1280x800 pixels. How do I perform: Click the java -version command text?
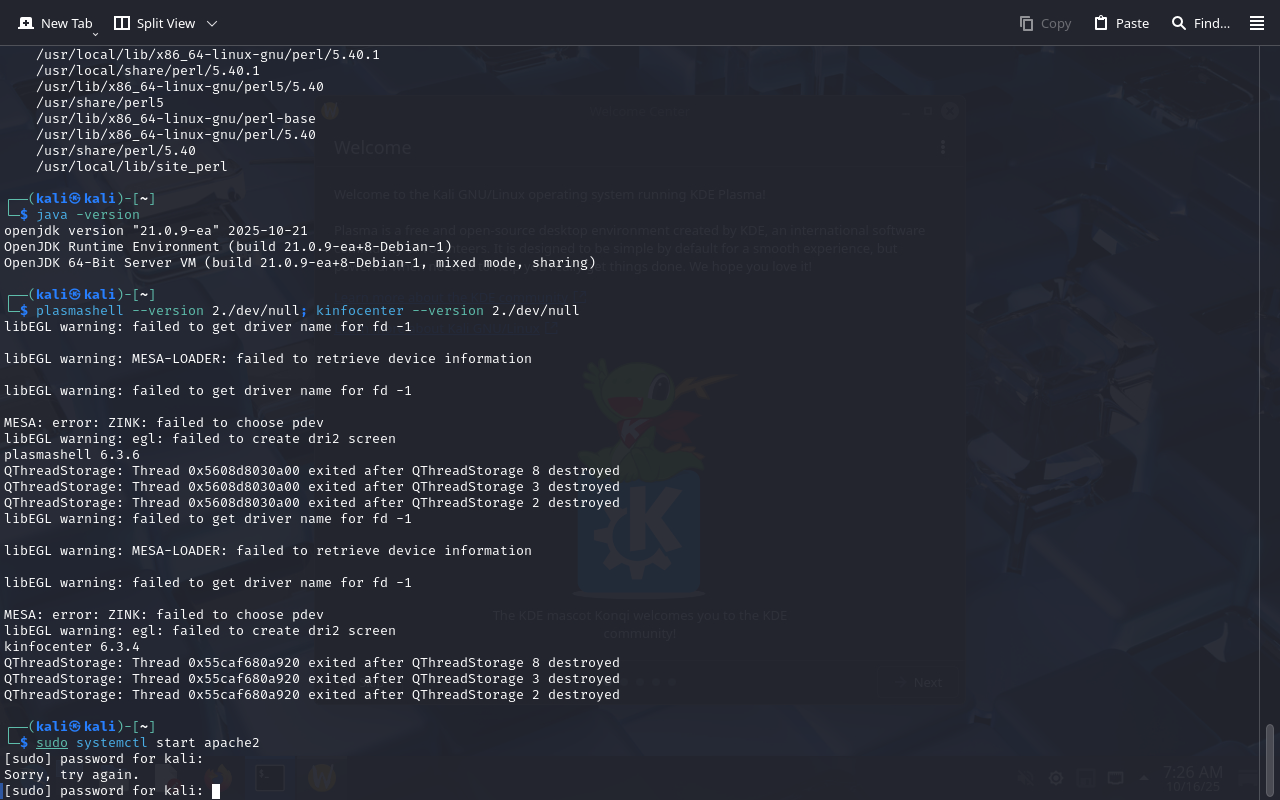tap(88, 215)
